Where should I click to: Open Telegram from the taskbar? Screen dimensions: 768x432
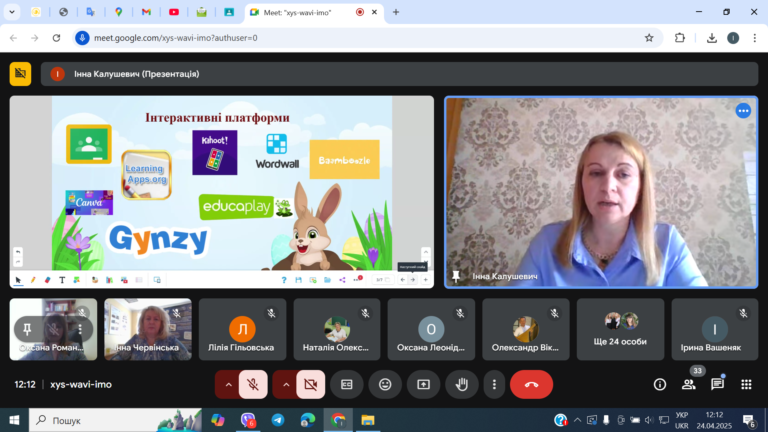(278, 420)
